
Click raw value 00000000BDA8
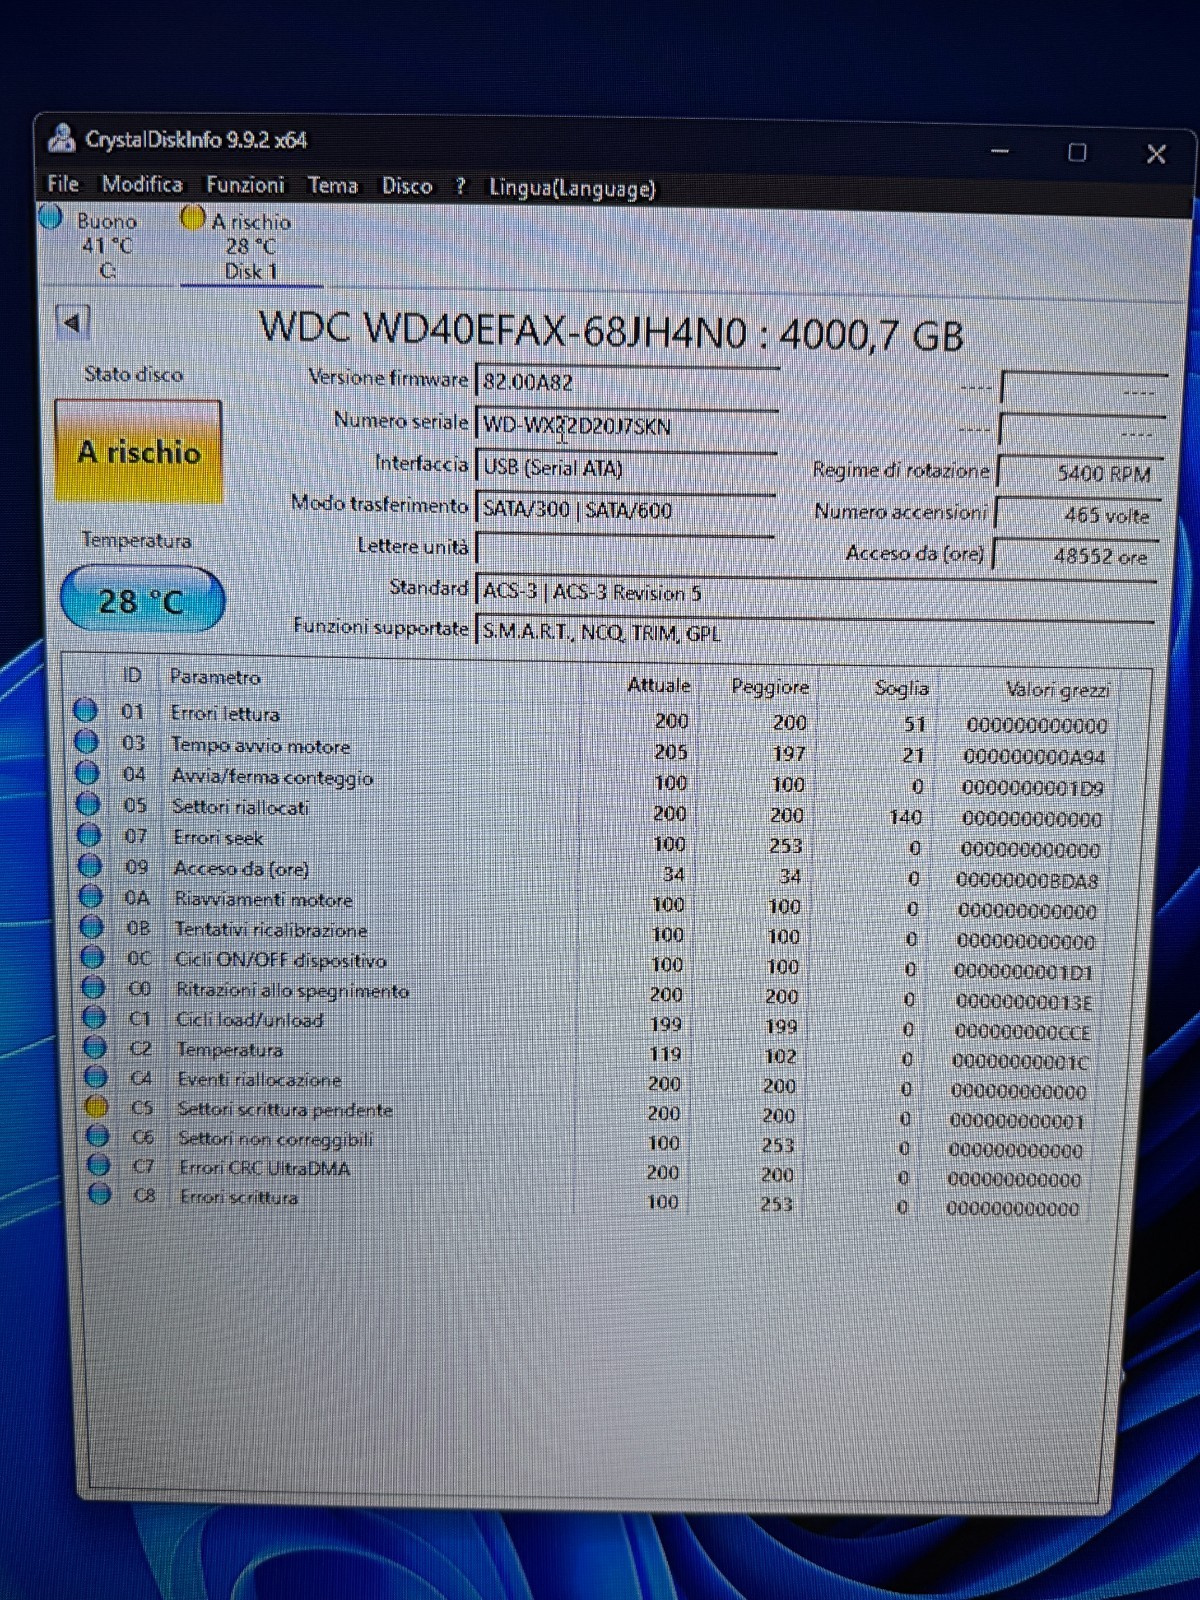pyautogui.click(x=1027, y=881)
